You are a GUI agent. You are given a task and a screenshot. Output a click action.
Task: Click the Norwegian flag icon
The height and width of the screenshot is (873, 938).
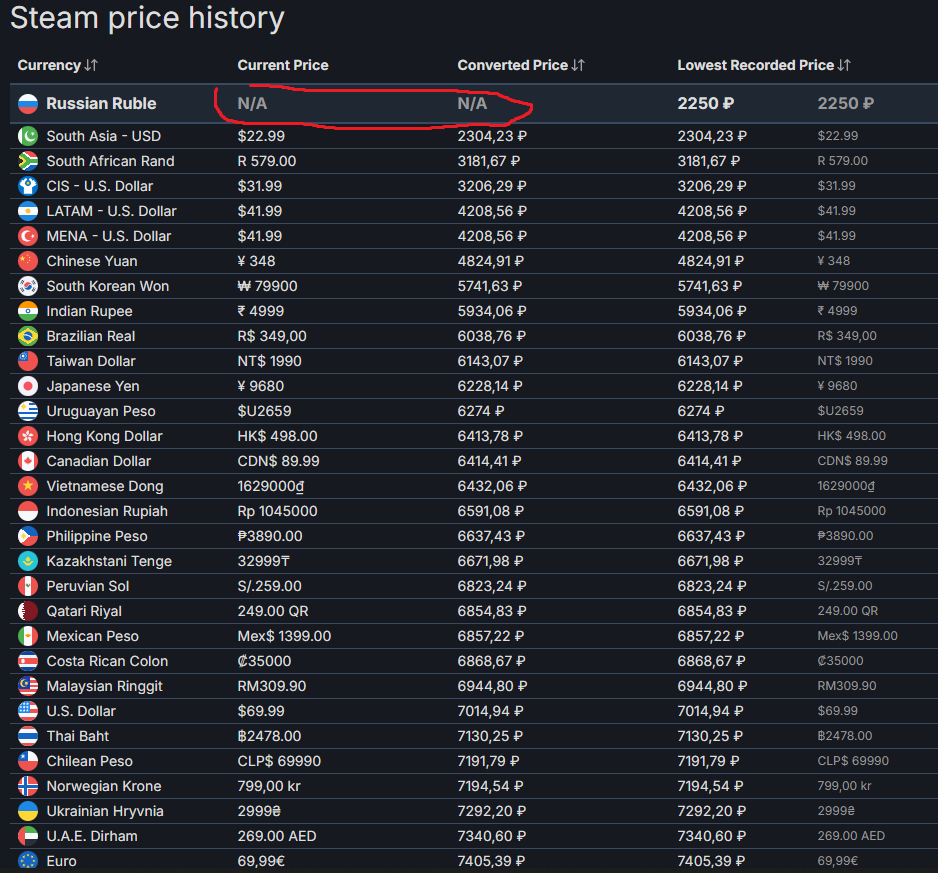28,786
